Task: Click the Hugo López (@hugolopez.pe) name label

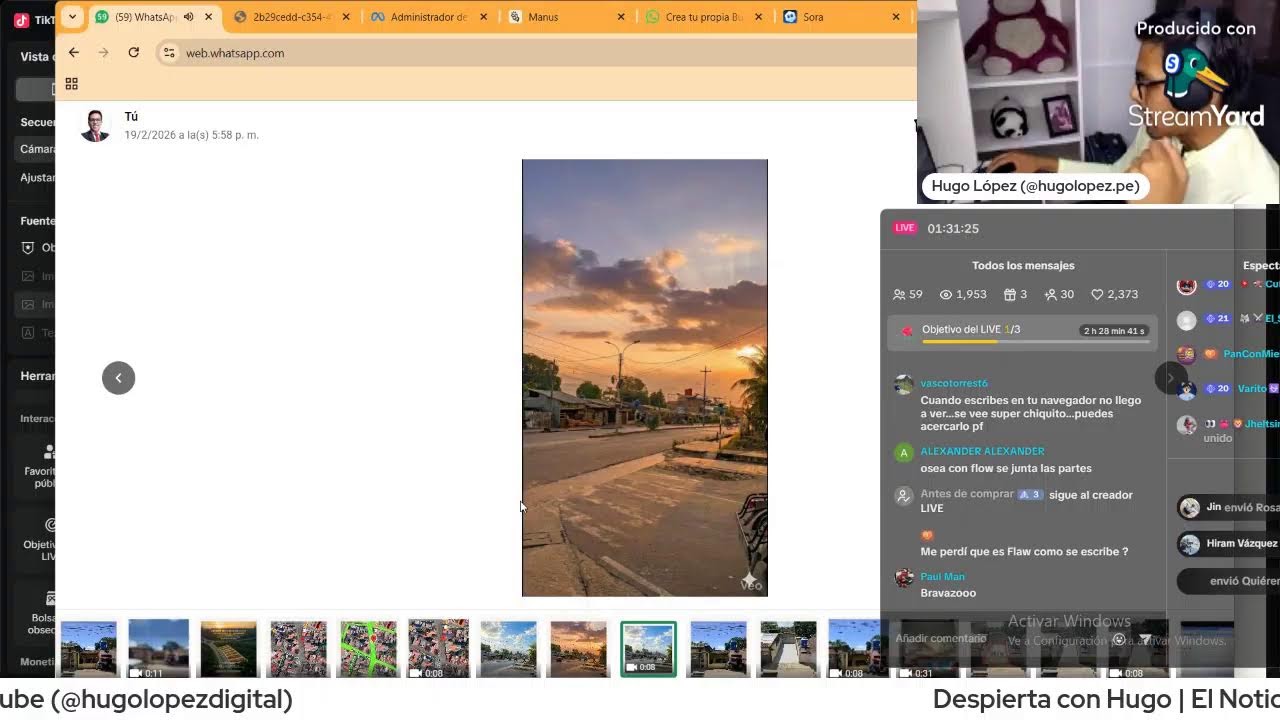Action: 1035,186
